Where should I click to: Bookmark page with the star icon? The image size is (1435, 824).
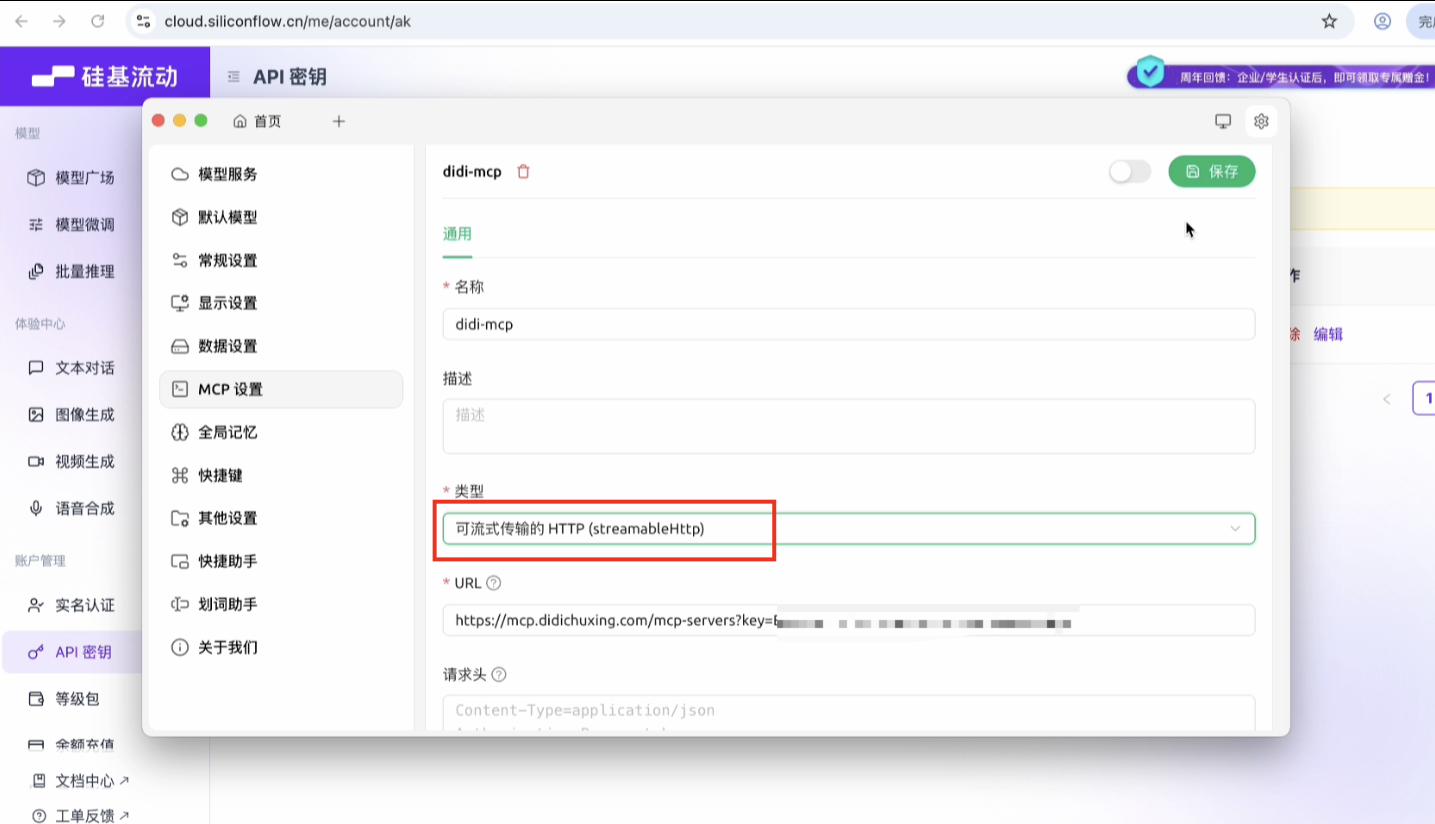[1329, 21]
